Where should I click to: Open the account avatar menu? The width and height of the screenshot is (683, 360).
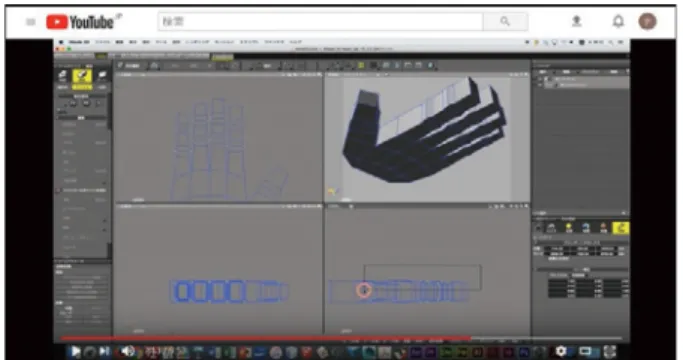click(647, 21)
